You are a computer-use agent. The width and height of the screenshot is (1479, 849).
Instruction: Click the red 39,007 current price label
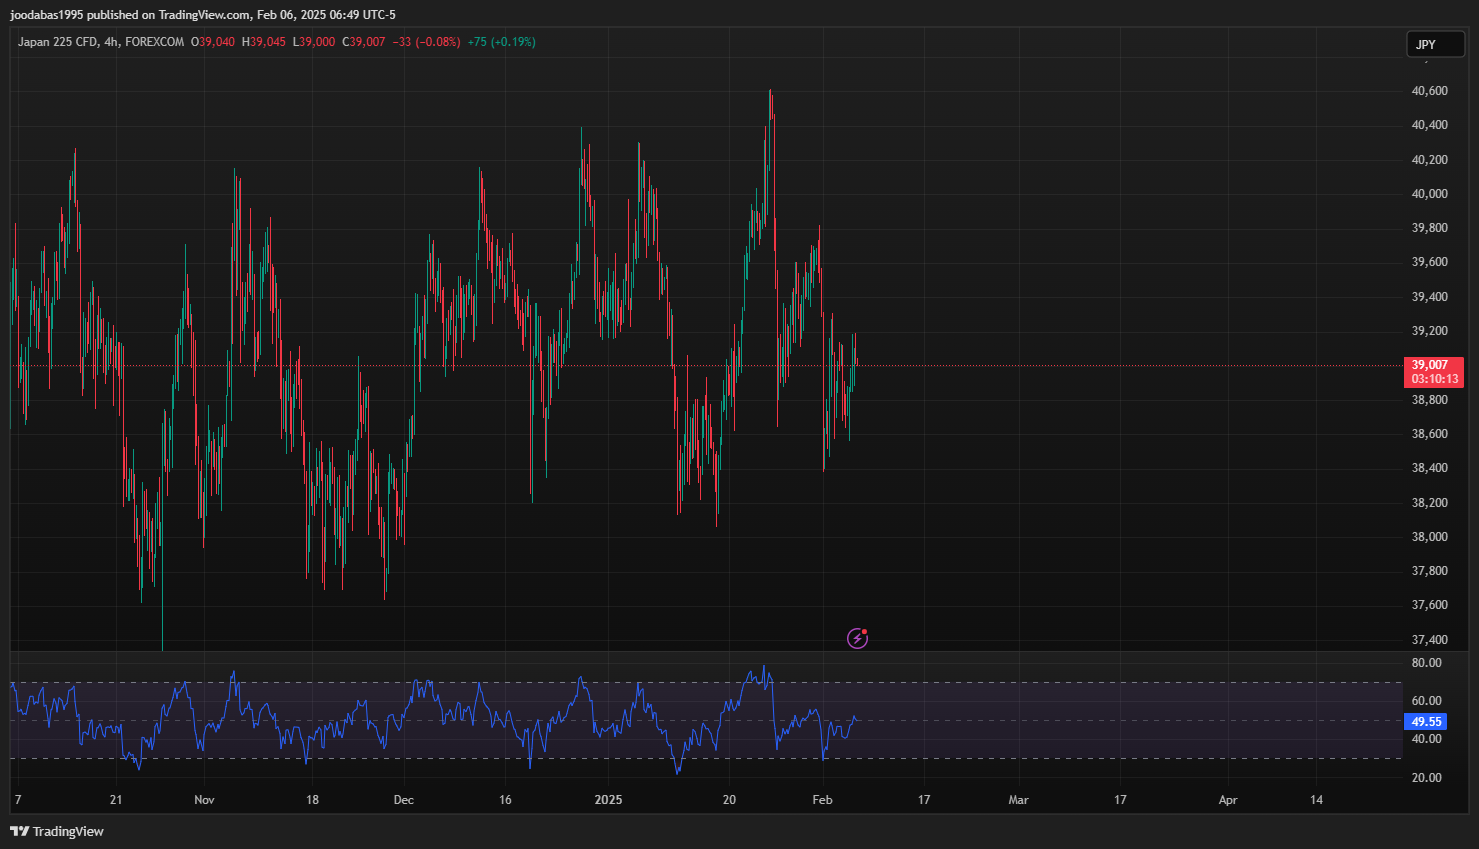click(x=1430, y=365)
